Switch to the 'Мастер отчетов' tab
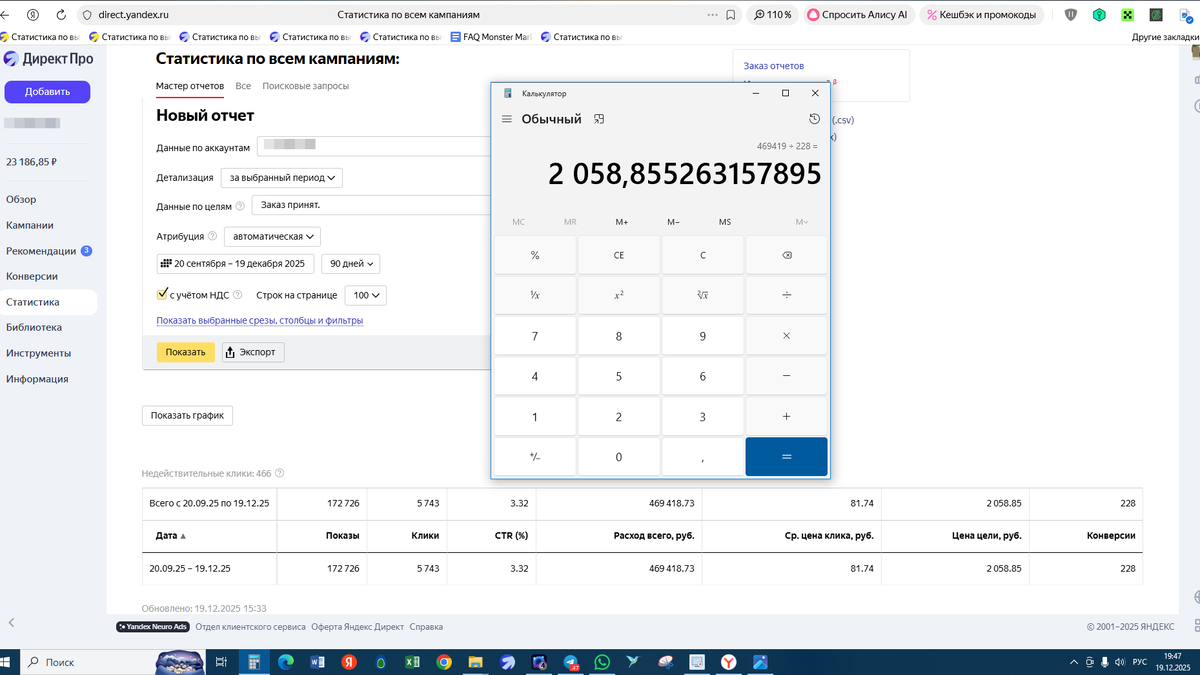The width and height of the screenshot is (1200, 675). click(x=190, y=86)
